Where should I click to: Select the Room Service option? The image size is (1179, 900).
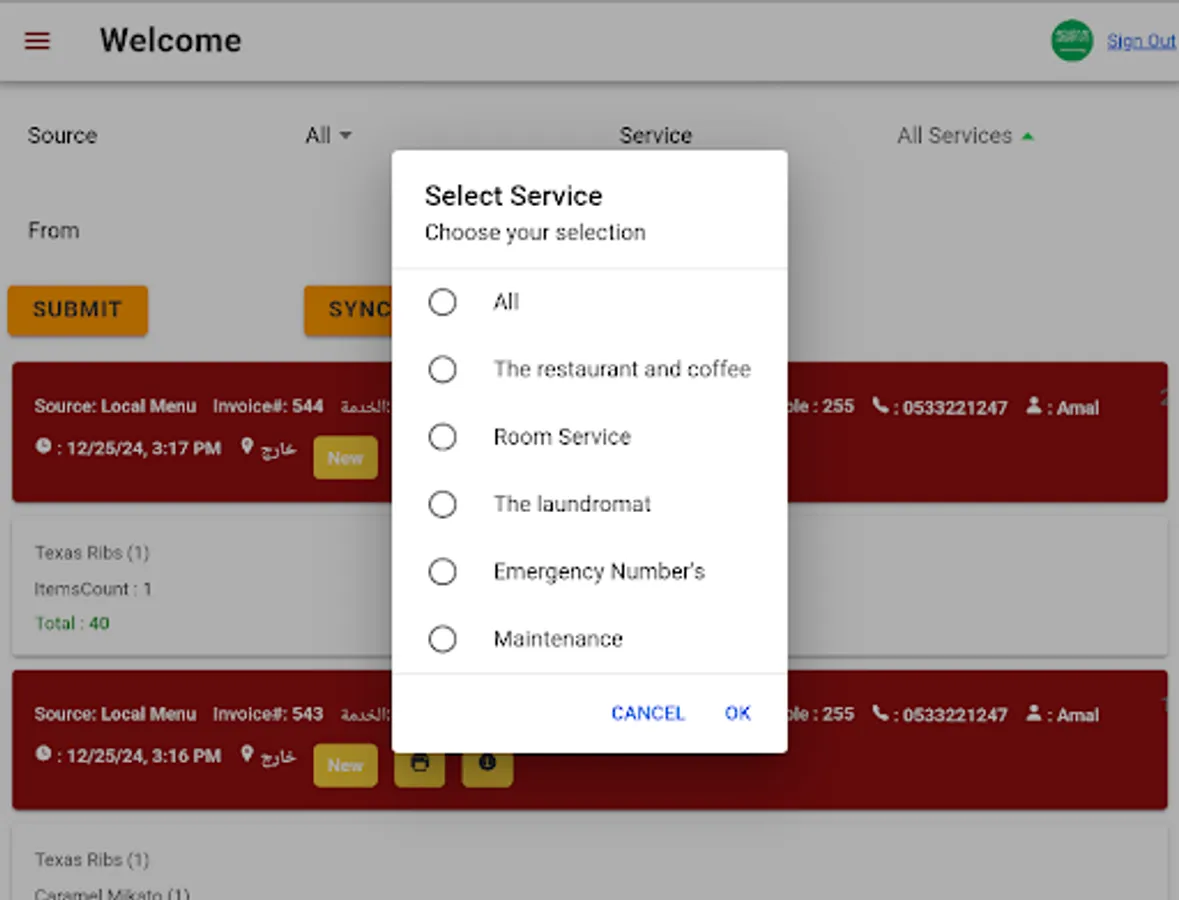pyautogui.click(x=443, y=437)
